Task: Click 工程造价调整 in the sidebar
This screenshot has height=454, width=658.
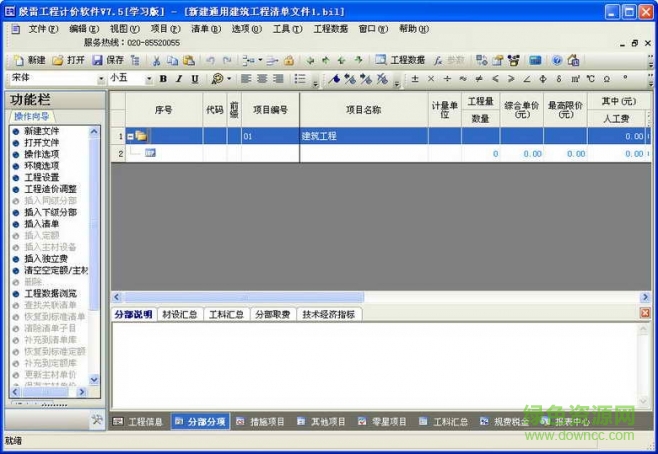Action: (x=50, y=189)
